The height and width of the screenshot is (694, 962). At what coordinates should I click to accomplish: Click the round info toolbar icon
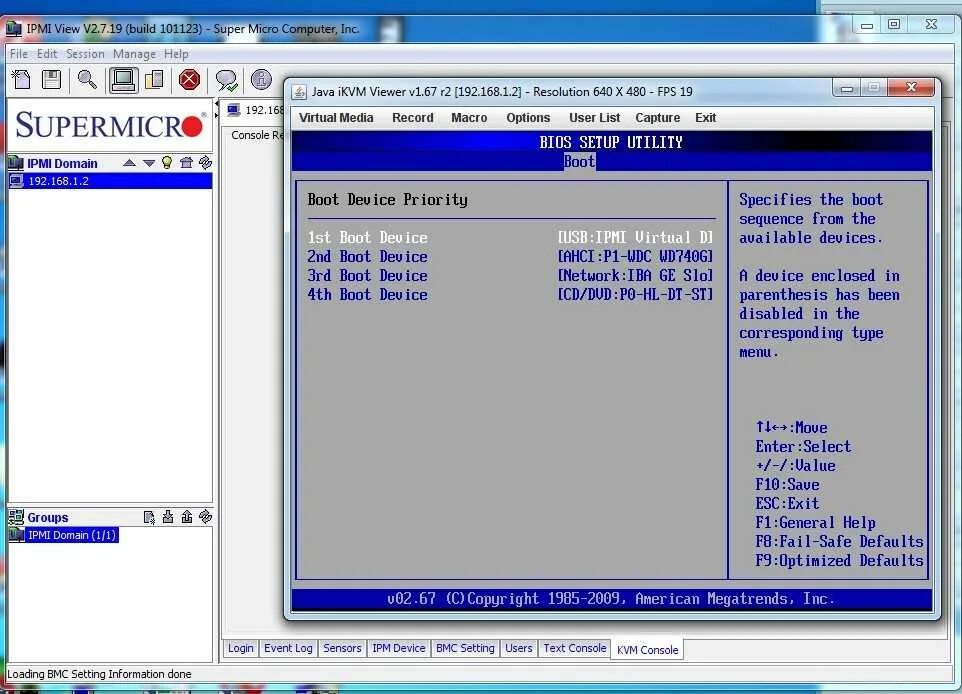[261, 79]
